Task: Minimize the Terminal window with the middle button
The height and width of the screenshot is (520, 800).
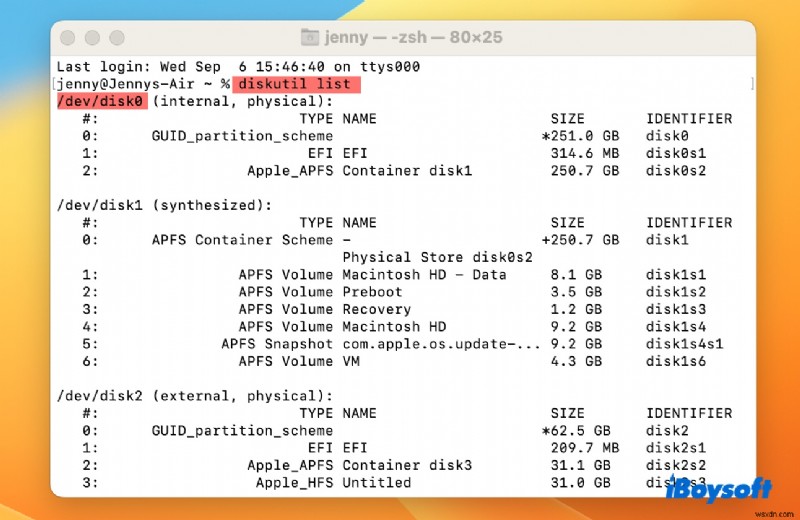Action: click(x=92, y=38)
